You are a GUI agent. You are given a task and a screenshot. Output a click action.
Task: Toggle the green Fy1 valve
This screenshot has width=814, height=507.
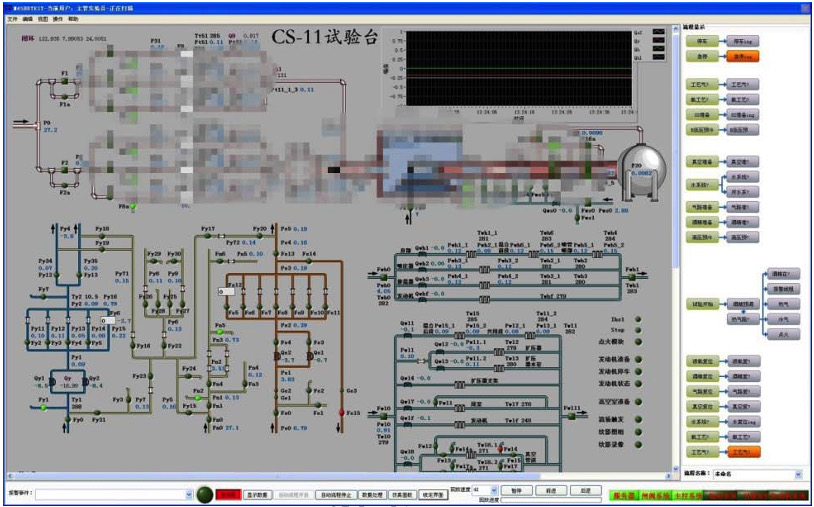point(44,409)
